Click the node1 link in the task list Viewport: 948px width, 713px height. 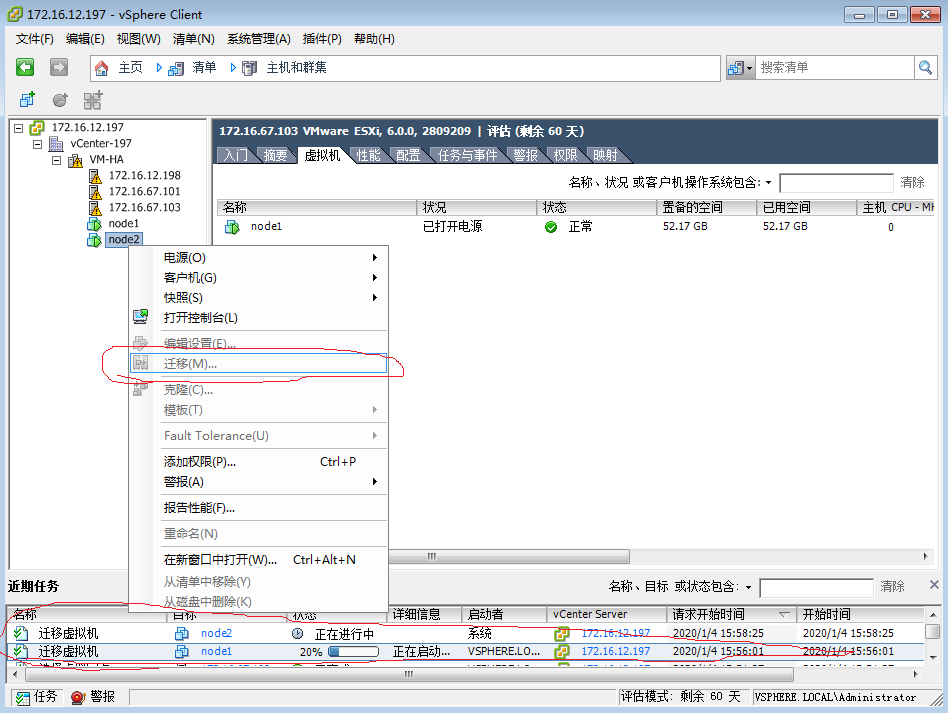tap(216, 651)
